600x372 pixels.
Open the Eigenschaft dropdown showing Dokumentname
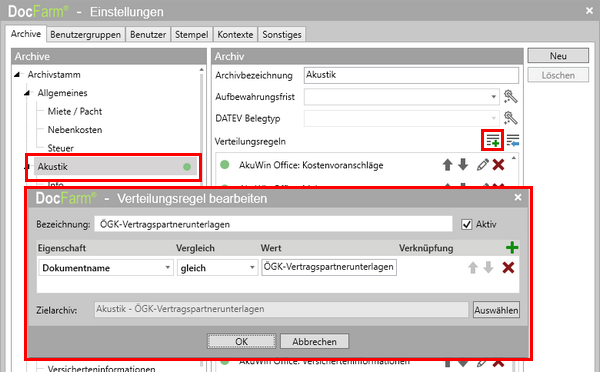[106, 268]
